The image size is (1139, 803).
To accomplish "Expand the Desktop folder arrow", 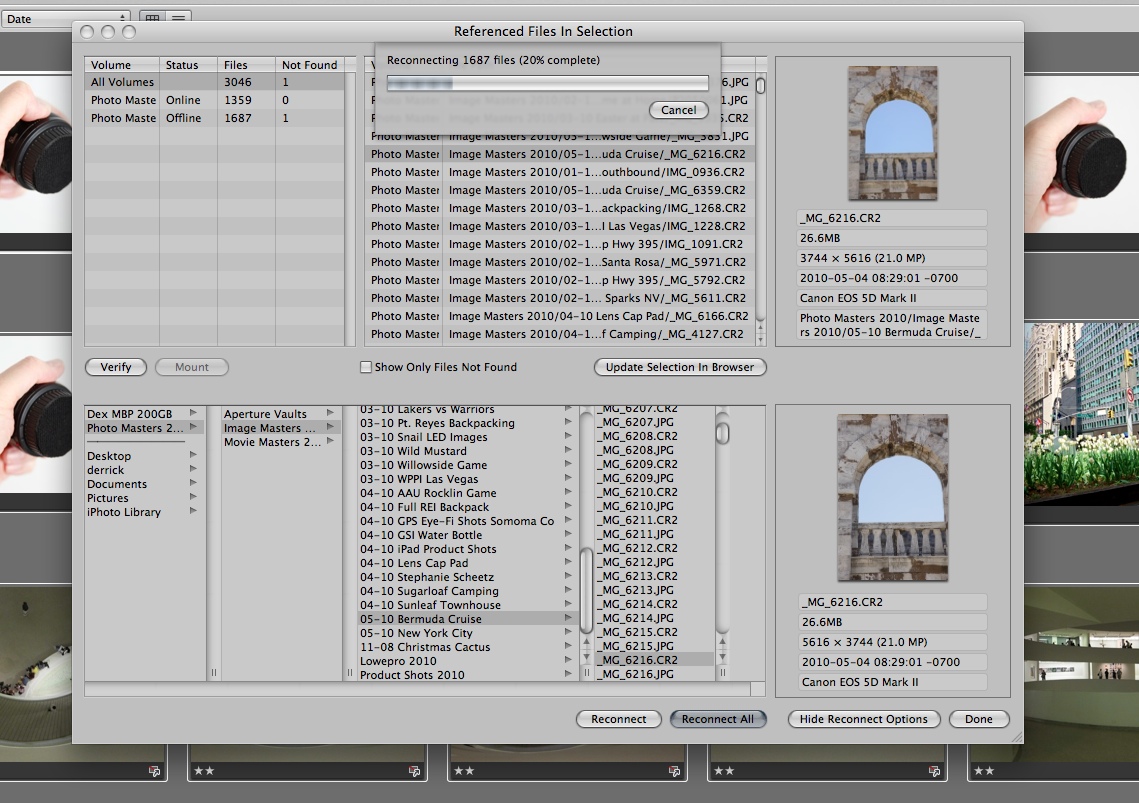I will coord(193,455).
